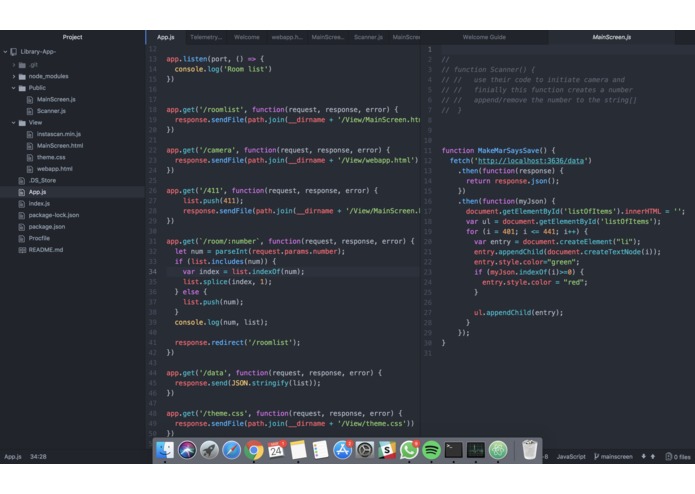Image resolution: width=695 pixels, height=494 pixels.
Task: Place cursor on console.log('Room list') line
Action: (223, 69)
